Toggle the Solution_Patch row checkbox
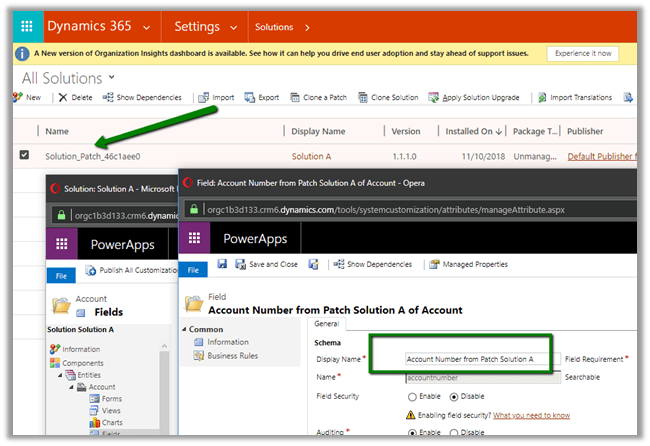Screen dimensions: 650x446 coord(24,155)
